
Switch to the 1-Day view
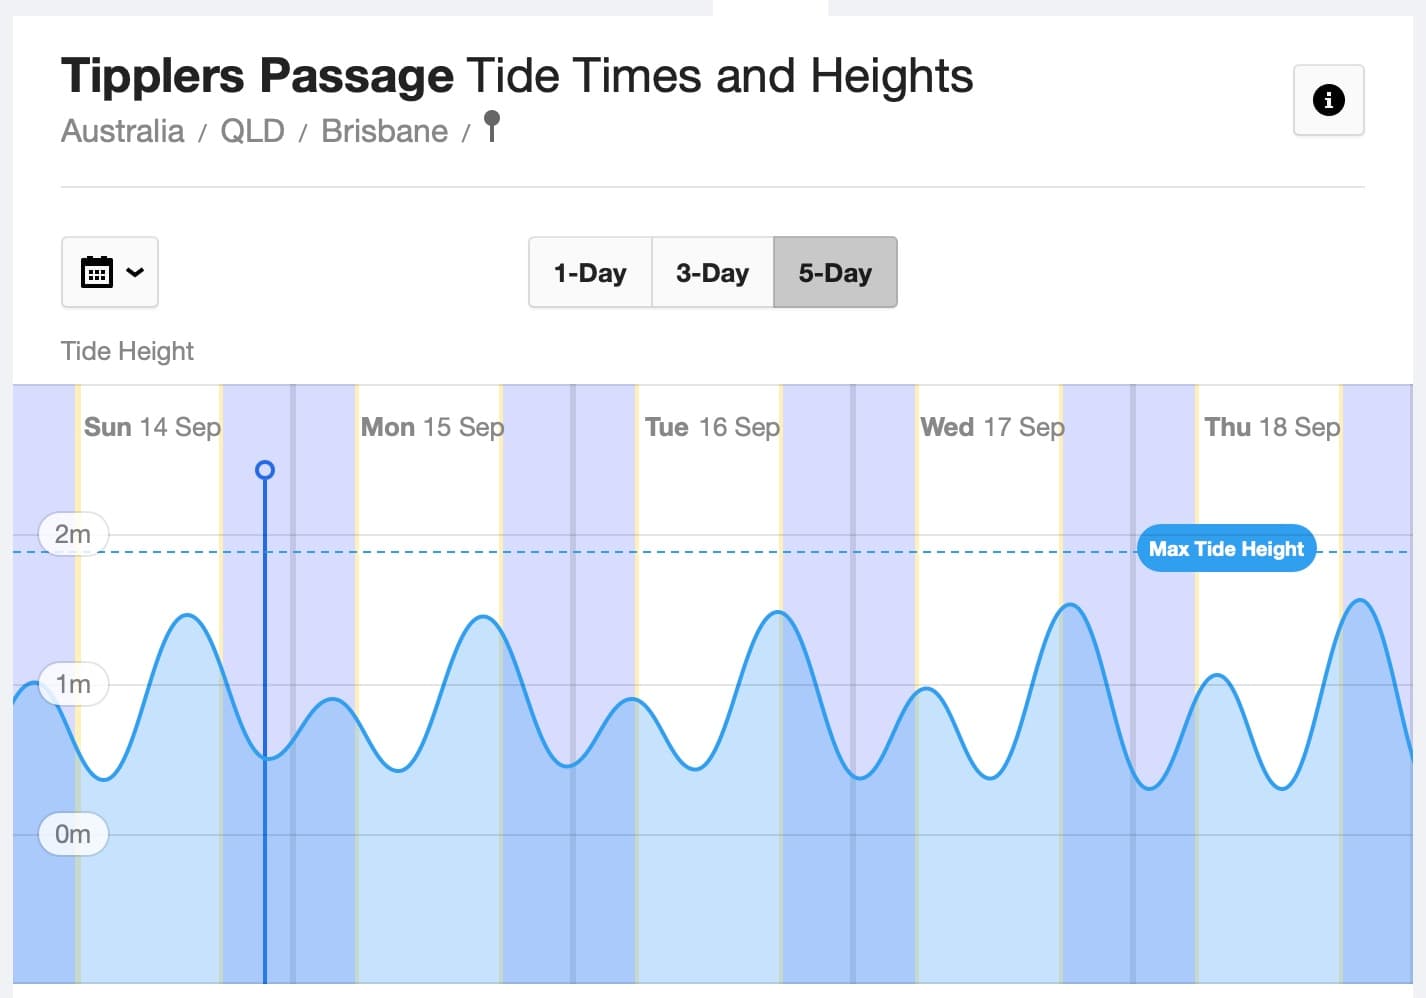590,272
